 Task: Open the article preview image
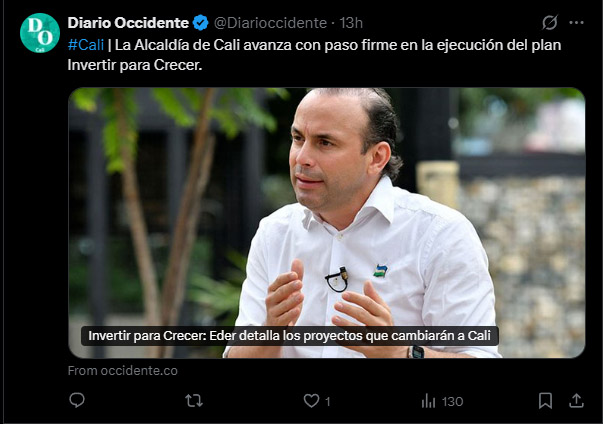point(326,223)
